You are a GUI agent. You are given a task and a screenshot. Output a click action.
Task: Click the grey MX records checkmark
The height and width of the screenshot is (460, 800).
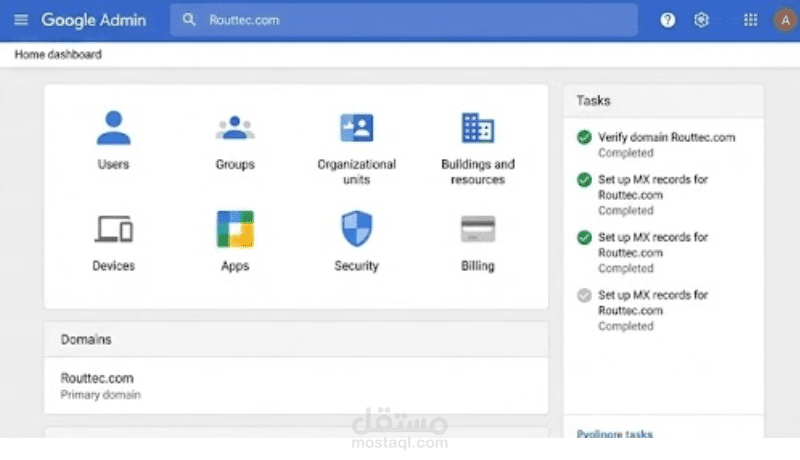[x=584, y=295]
